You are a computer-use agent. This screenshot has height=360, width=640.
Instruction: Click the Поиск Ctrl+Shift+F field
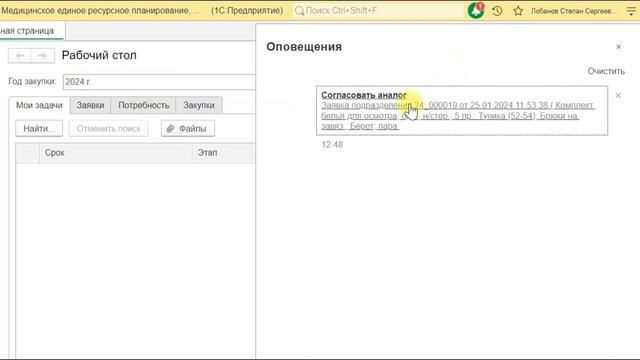coord(378,11)
